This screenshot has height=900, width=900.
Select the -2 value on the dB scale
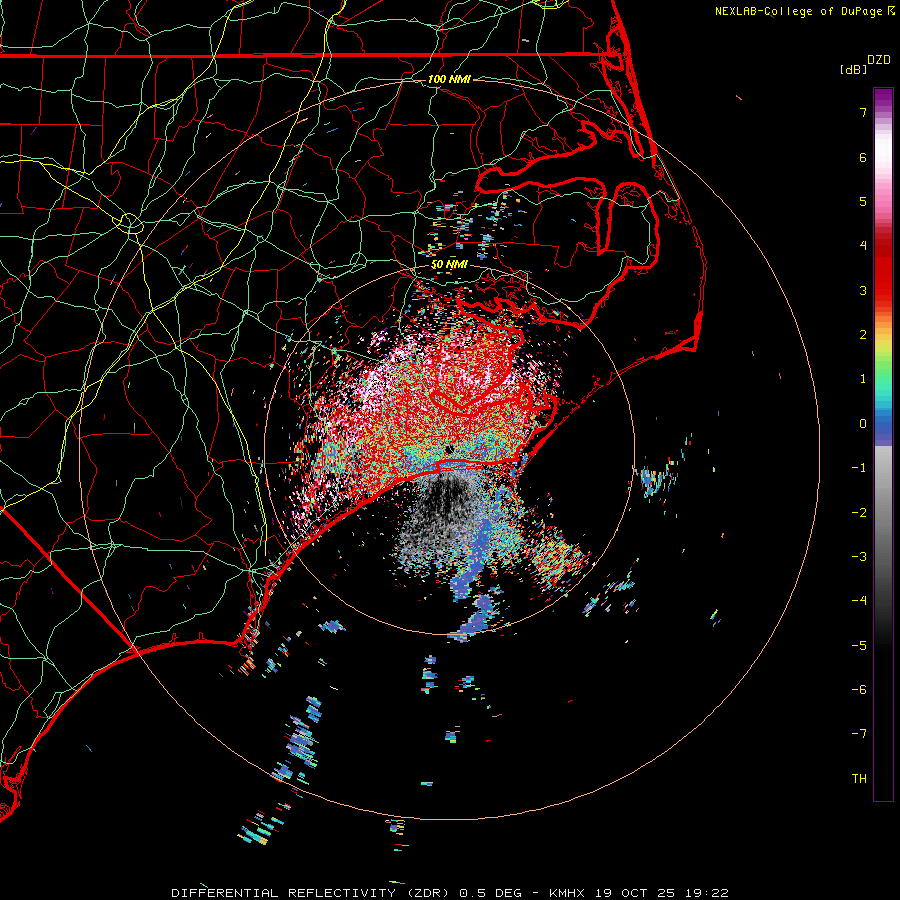(859, 513)
